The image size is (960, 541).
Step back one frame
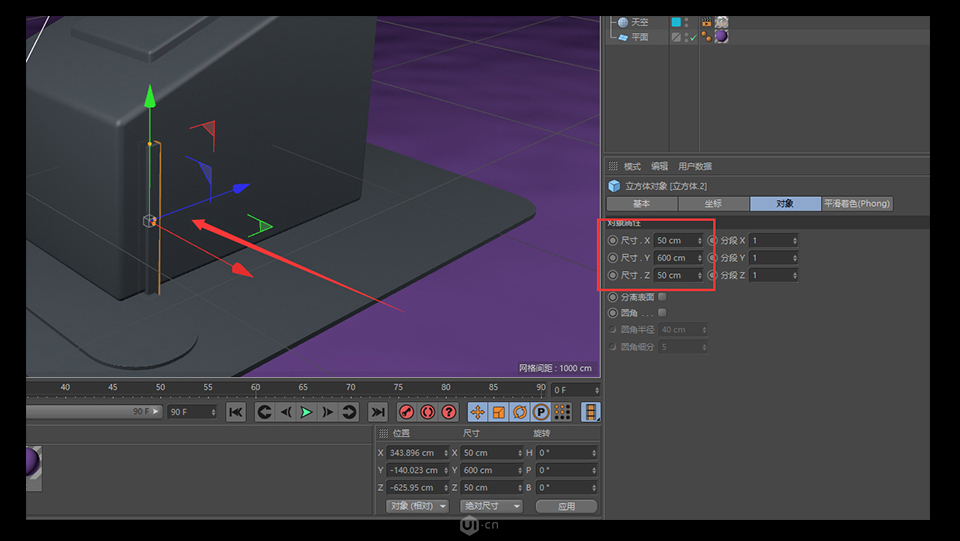coord(286,412)
